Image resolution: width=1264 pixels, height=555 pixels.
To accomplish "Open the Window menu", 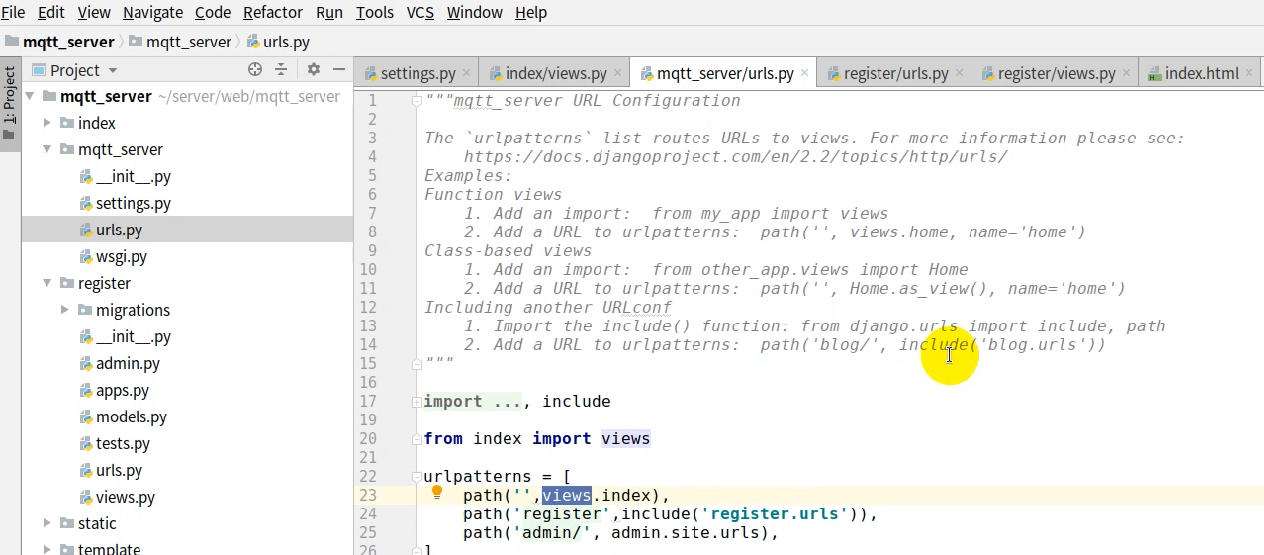I will [475, 12].
